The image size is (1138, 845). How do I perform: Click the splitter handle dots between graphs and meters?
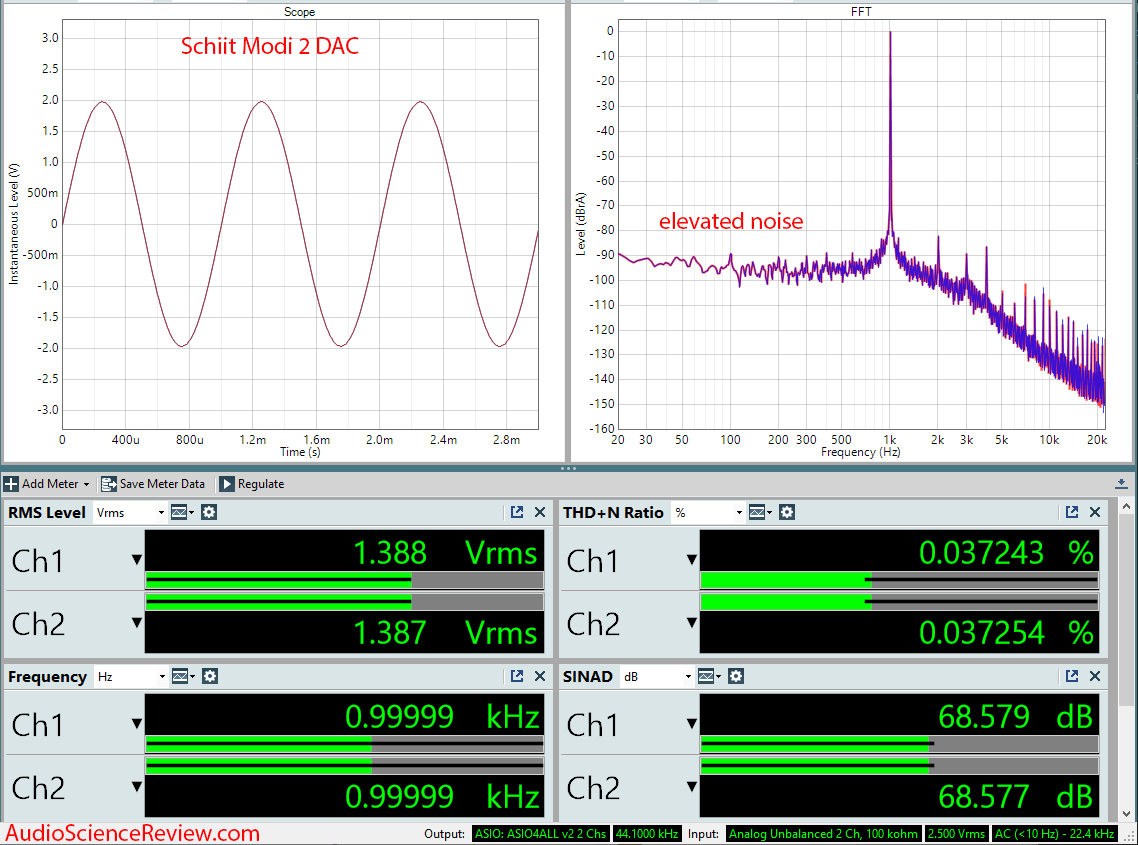point(568,468)
